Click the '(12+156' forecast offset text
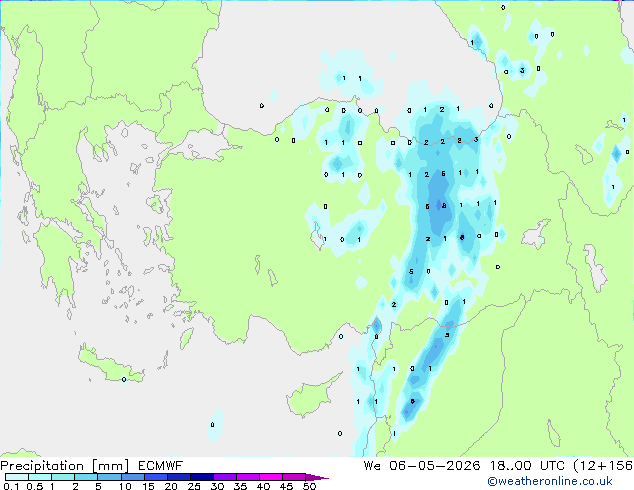The width and height of the screenshot is (634, 490). [x=603, y=466]
